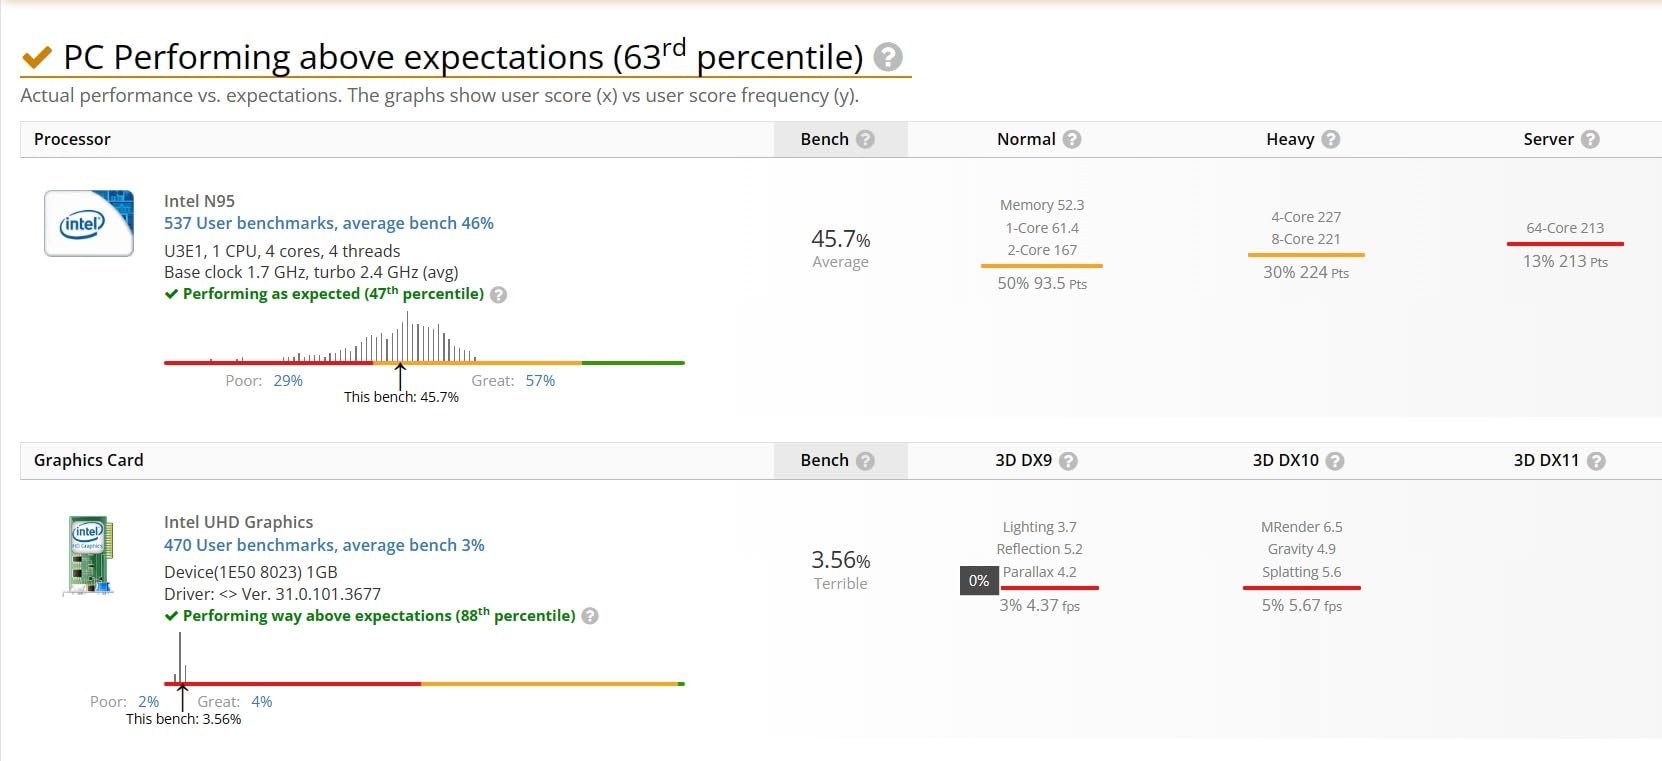This screenshot has height=761, width=1662.
Task: Click the Intel graphics card thumbnail
Action: coord(89,555)
